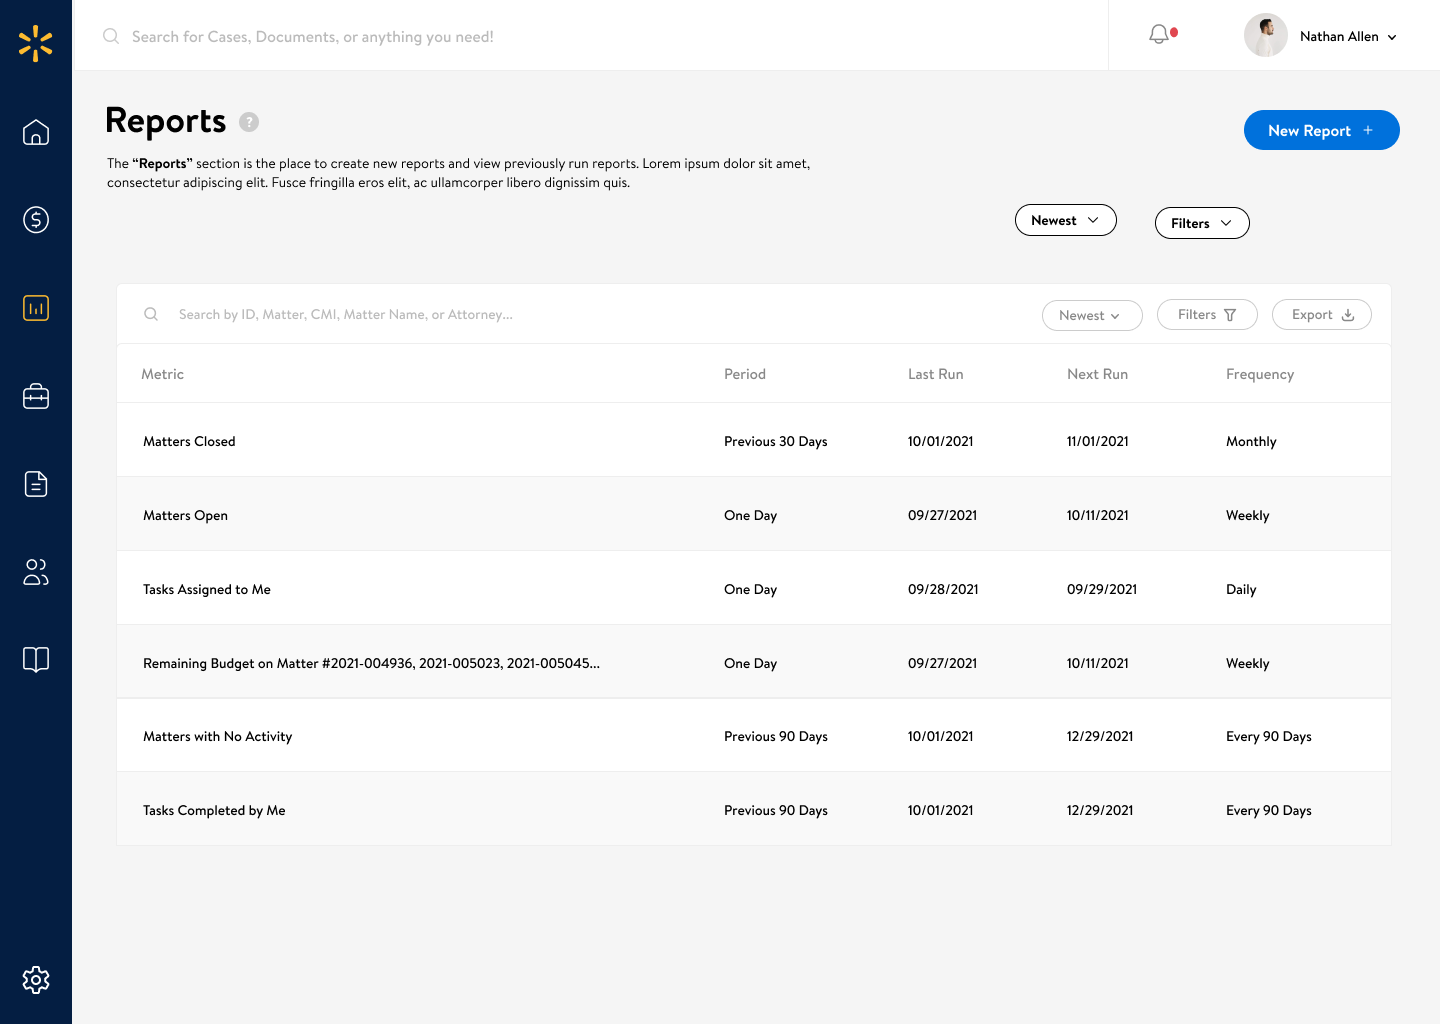Open the Home icon in sidebar
1440x1024 pixels.
[x=36, y=132]
